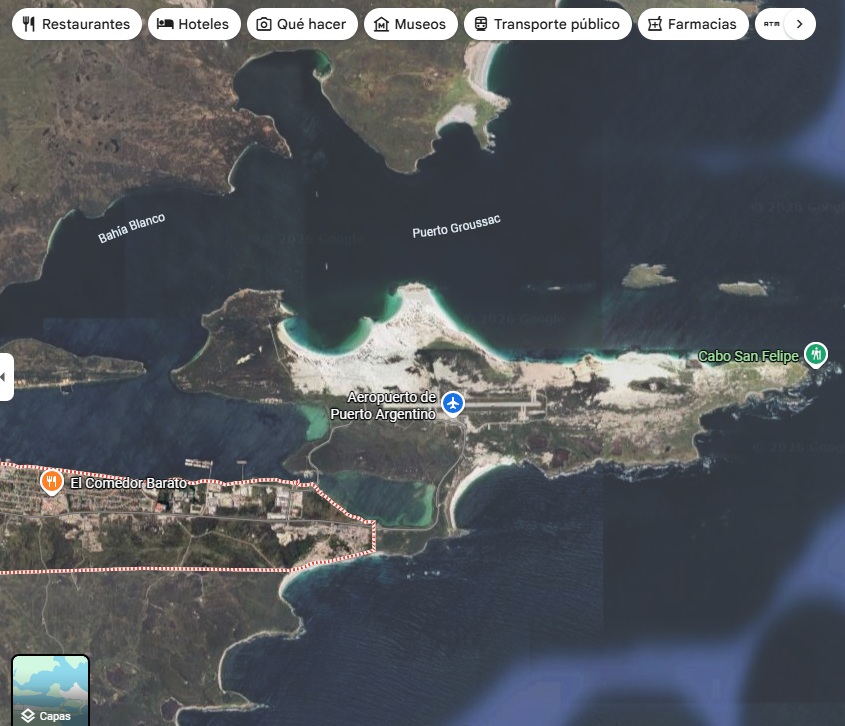Select the El Comedor Barato label
The height and width of the screenshot is (726, 845).
pyautogui.click(x=129, y=483)
